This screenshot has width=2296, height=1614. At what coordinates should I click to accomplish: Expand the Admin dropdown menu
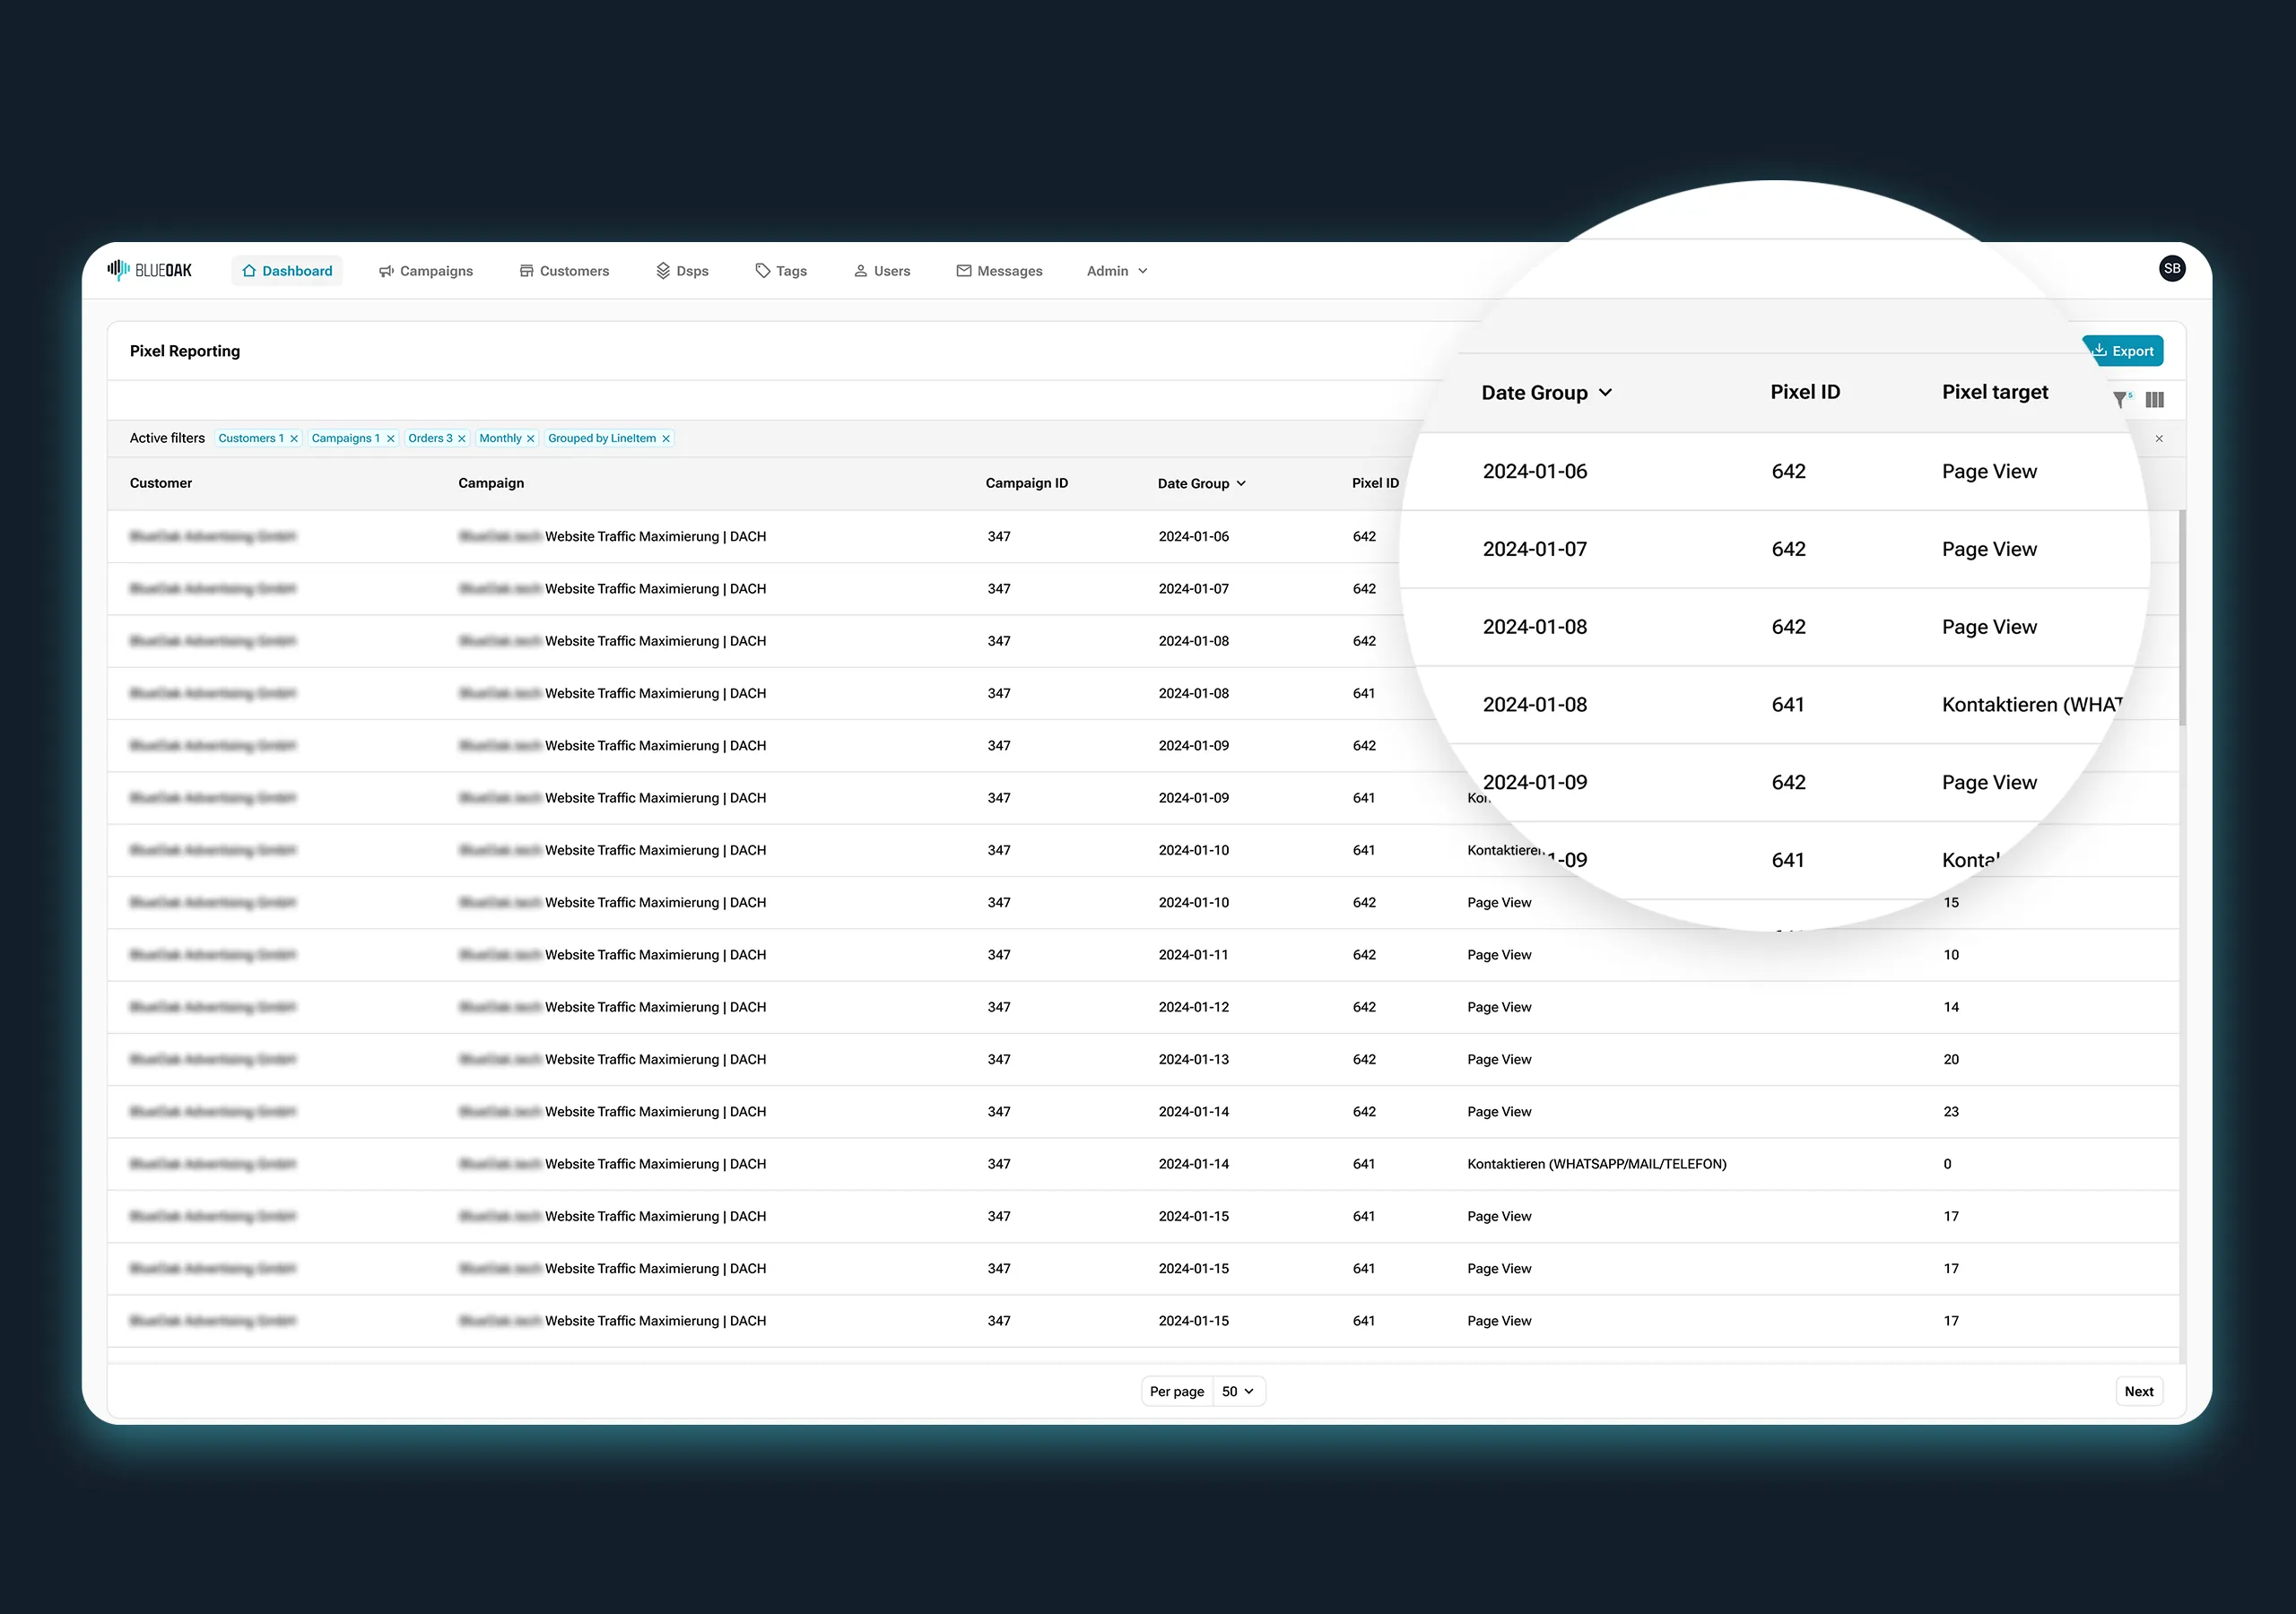(1117, 271)
